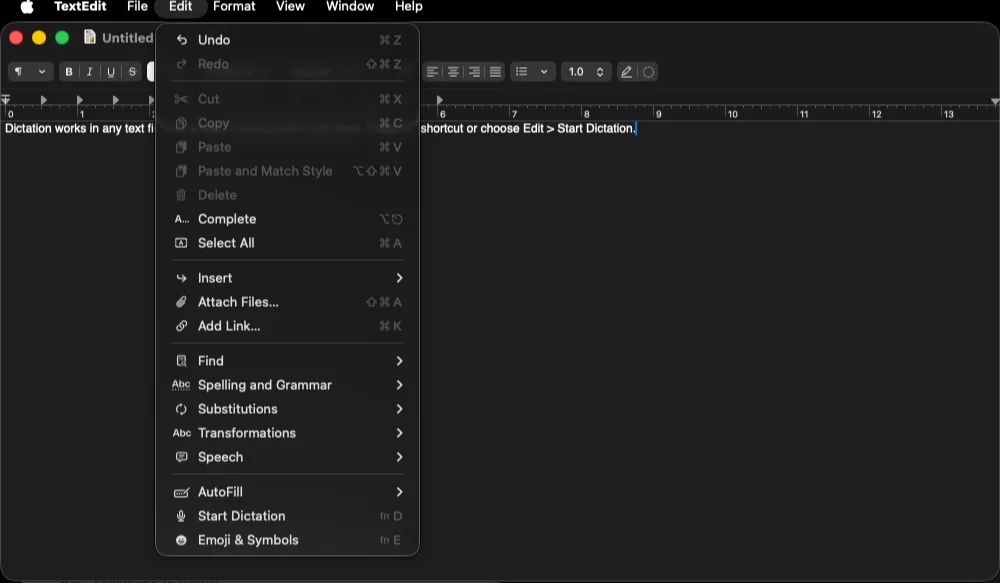1000x583 pixels.
Task: Click the left indent marker at ruler 0
Action: coord(5,100)
